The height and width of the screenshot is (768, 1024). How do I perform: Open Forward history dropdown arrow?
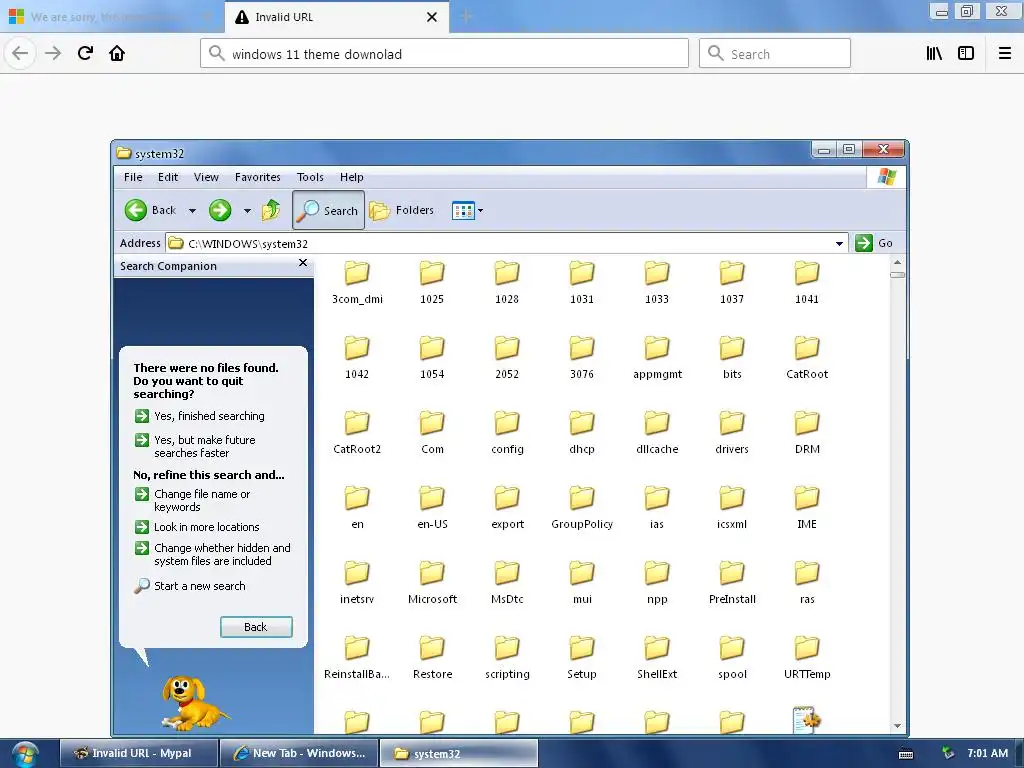pyautogui.click(x=247, y=211)
